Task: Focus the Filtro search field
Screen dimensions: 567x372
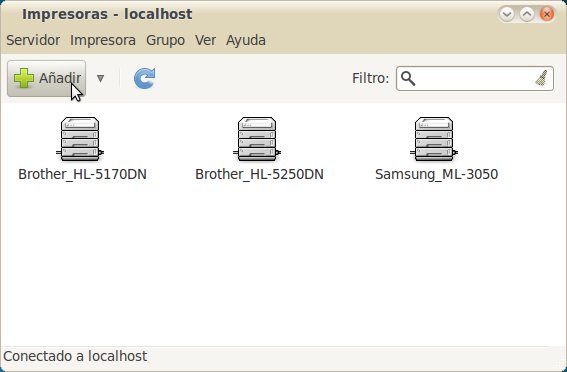Action: click(x=475, y=78)
